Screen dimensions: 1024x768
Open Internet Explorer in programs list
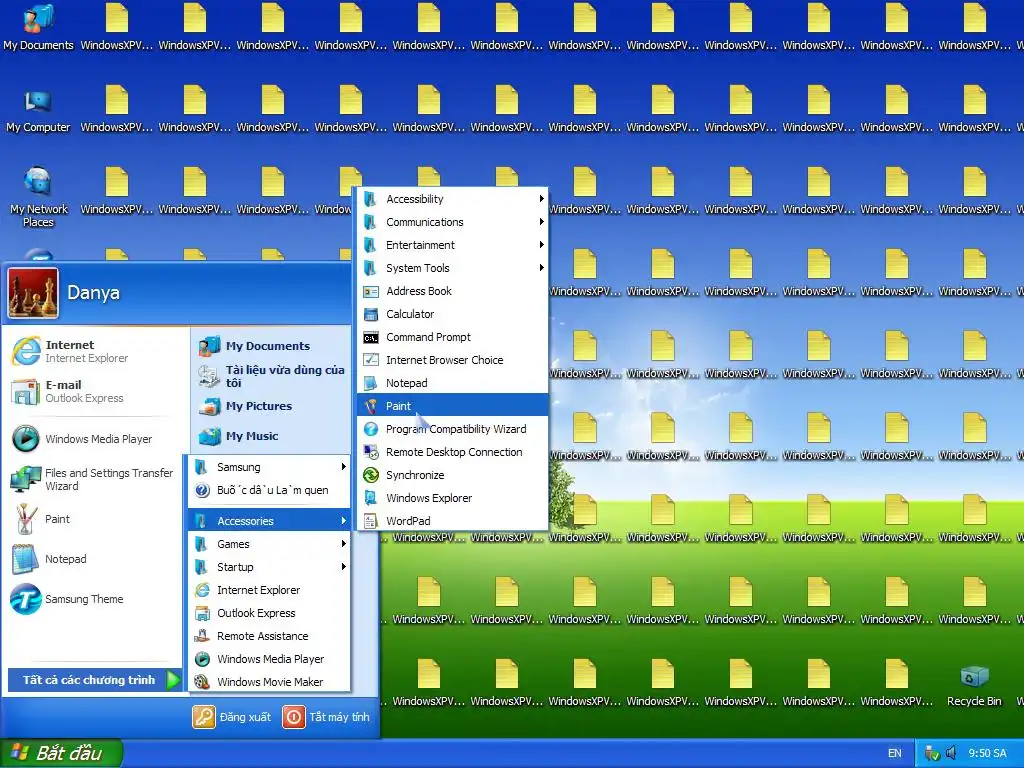(269, 590)
